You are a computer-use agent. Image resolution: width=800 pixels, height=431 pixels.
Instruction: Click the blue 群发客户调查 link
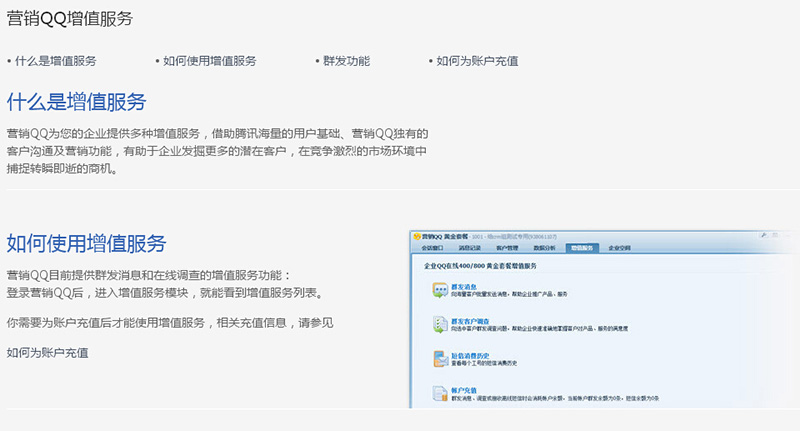coord(470,321)
